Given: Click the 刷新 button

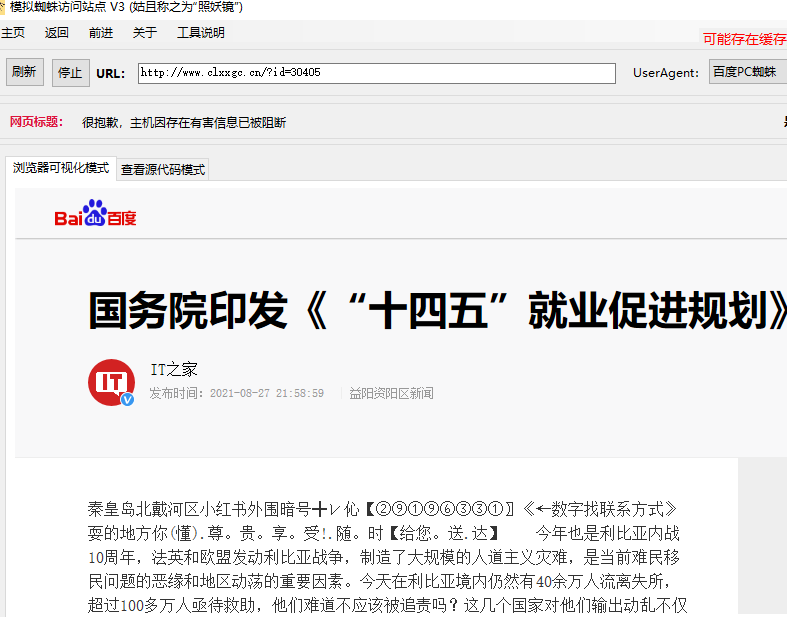Looking at the screenshot, I should coord(25,72).
